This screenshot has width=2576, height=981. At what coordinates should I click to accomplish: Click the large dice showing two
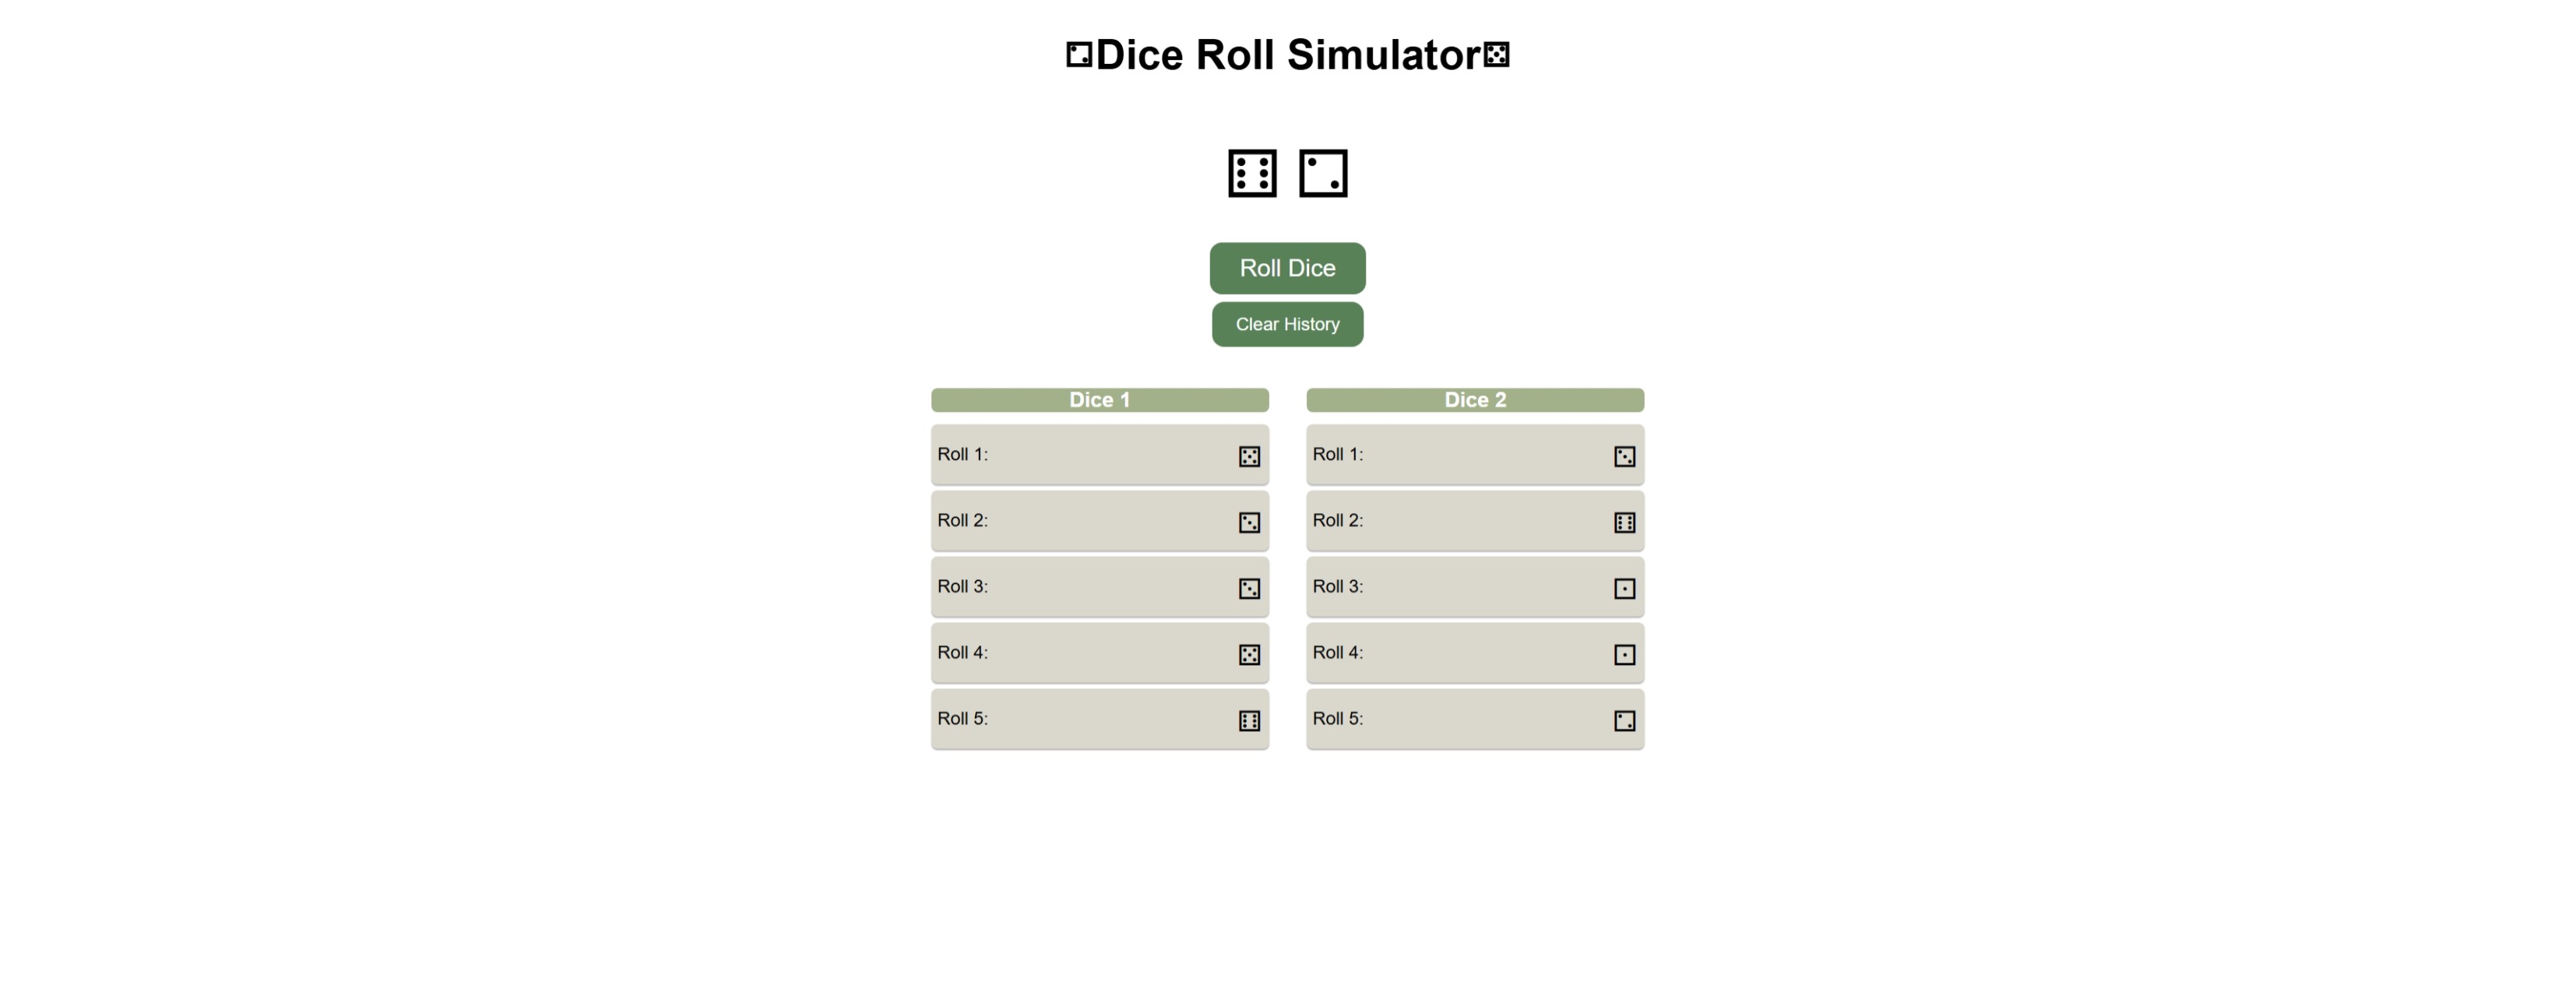(x=1324, y=172)
